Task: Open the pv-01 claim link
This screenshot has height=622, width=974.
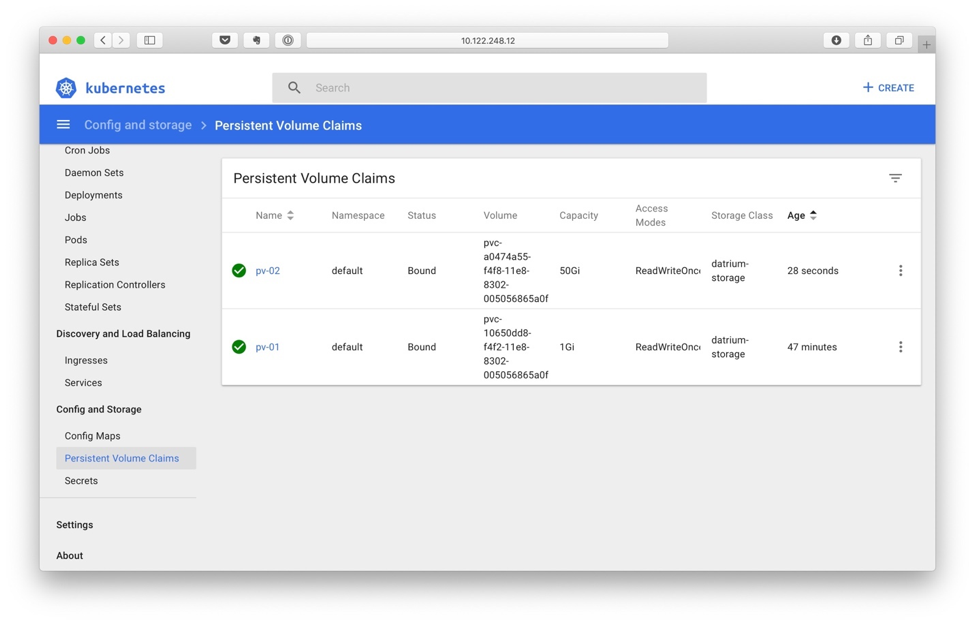Action: click(267, 347)
